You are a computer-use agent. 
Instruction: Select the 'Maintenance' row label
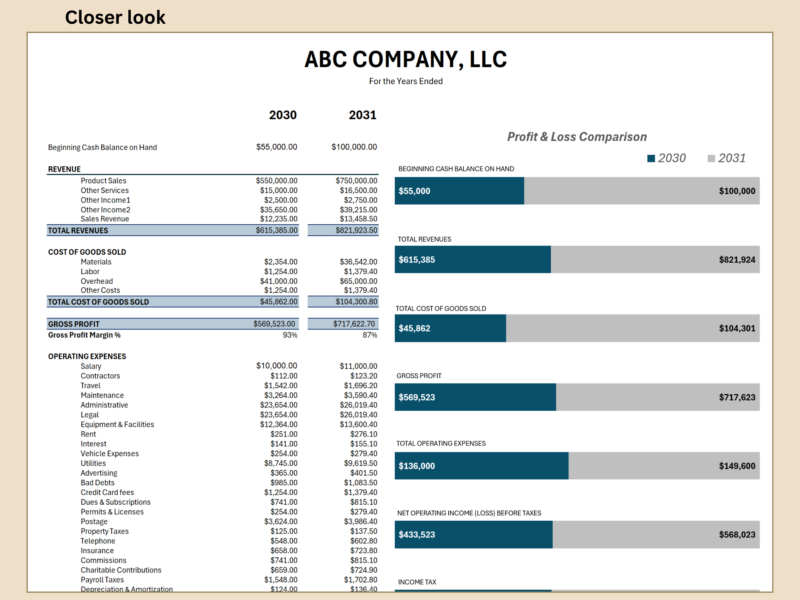point(102,395)
